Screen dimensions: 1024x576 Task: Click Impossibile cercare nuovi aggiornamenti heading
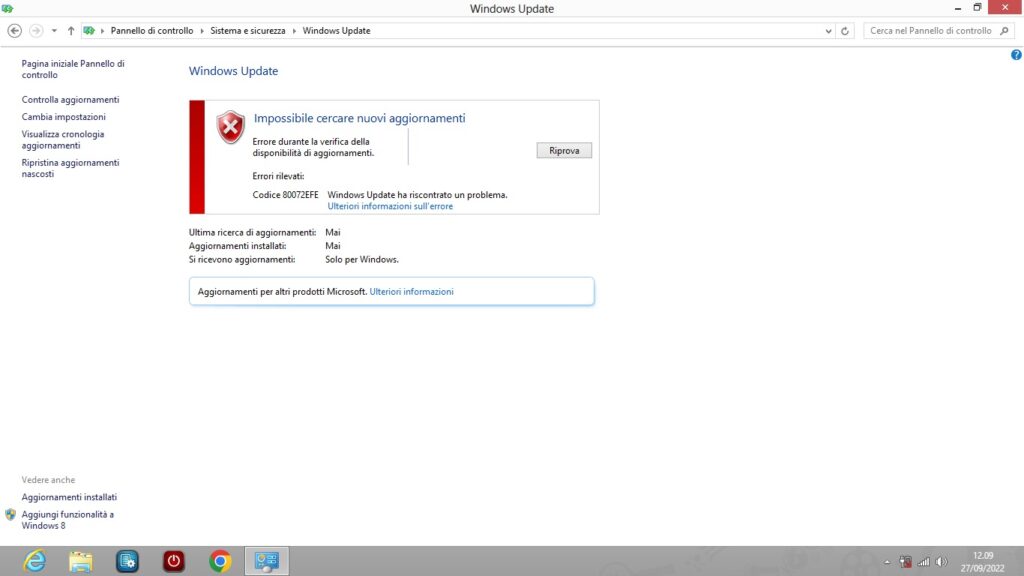[x=360, y=118]
